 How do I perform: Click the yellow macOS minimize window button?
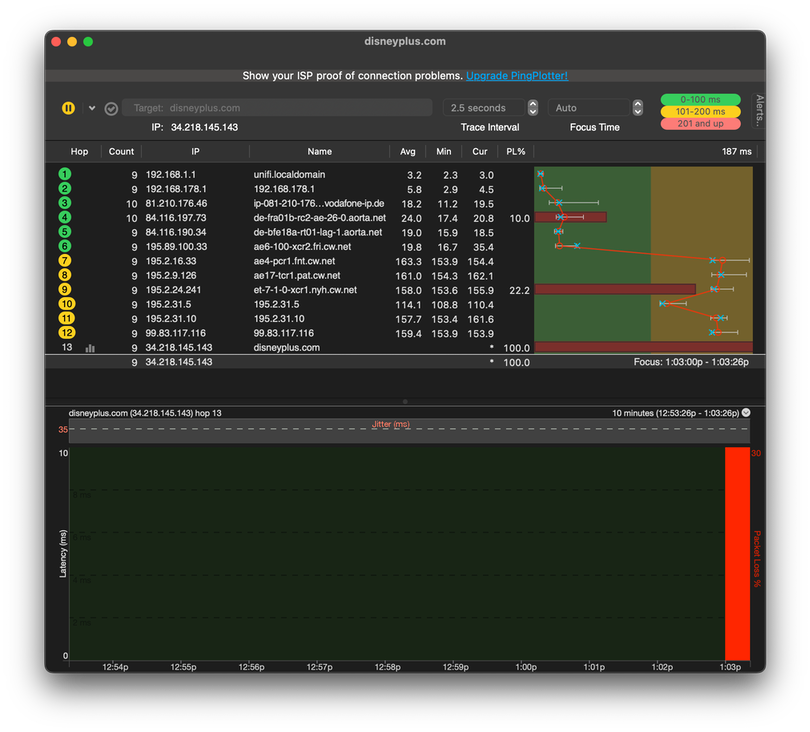click(72, 41)
